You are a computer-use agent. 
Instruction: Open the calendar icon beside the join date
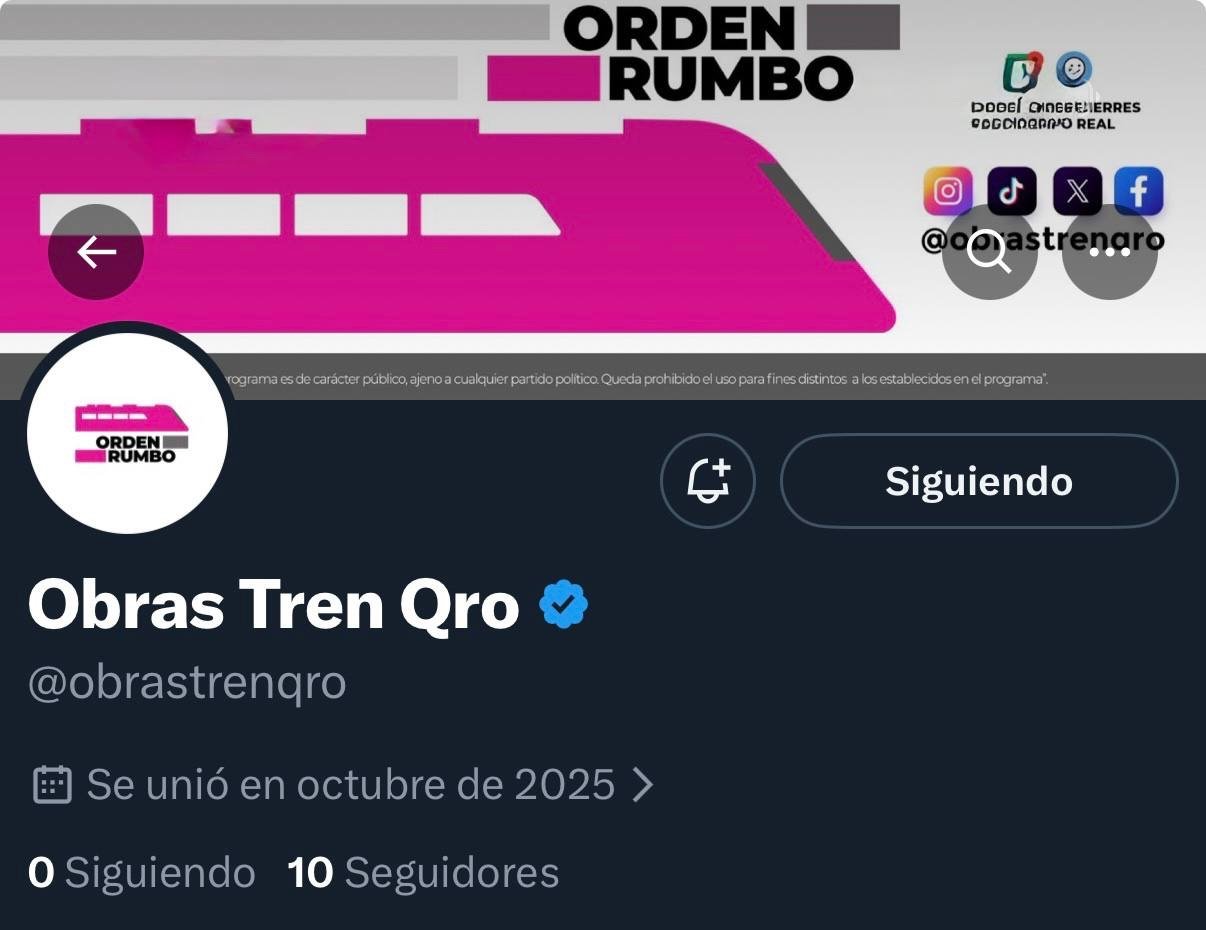tap(52, 785)
